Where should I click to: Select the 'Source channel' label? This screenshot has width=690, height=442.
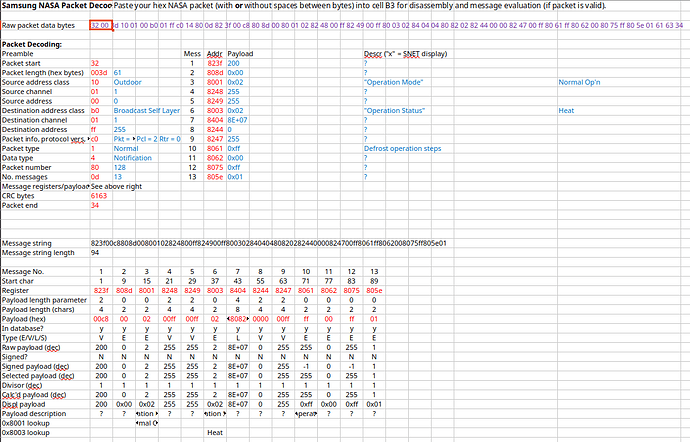(27, 92)
